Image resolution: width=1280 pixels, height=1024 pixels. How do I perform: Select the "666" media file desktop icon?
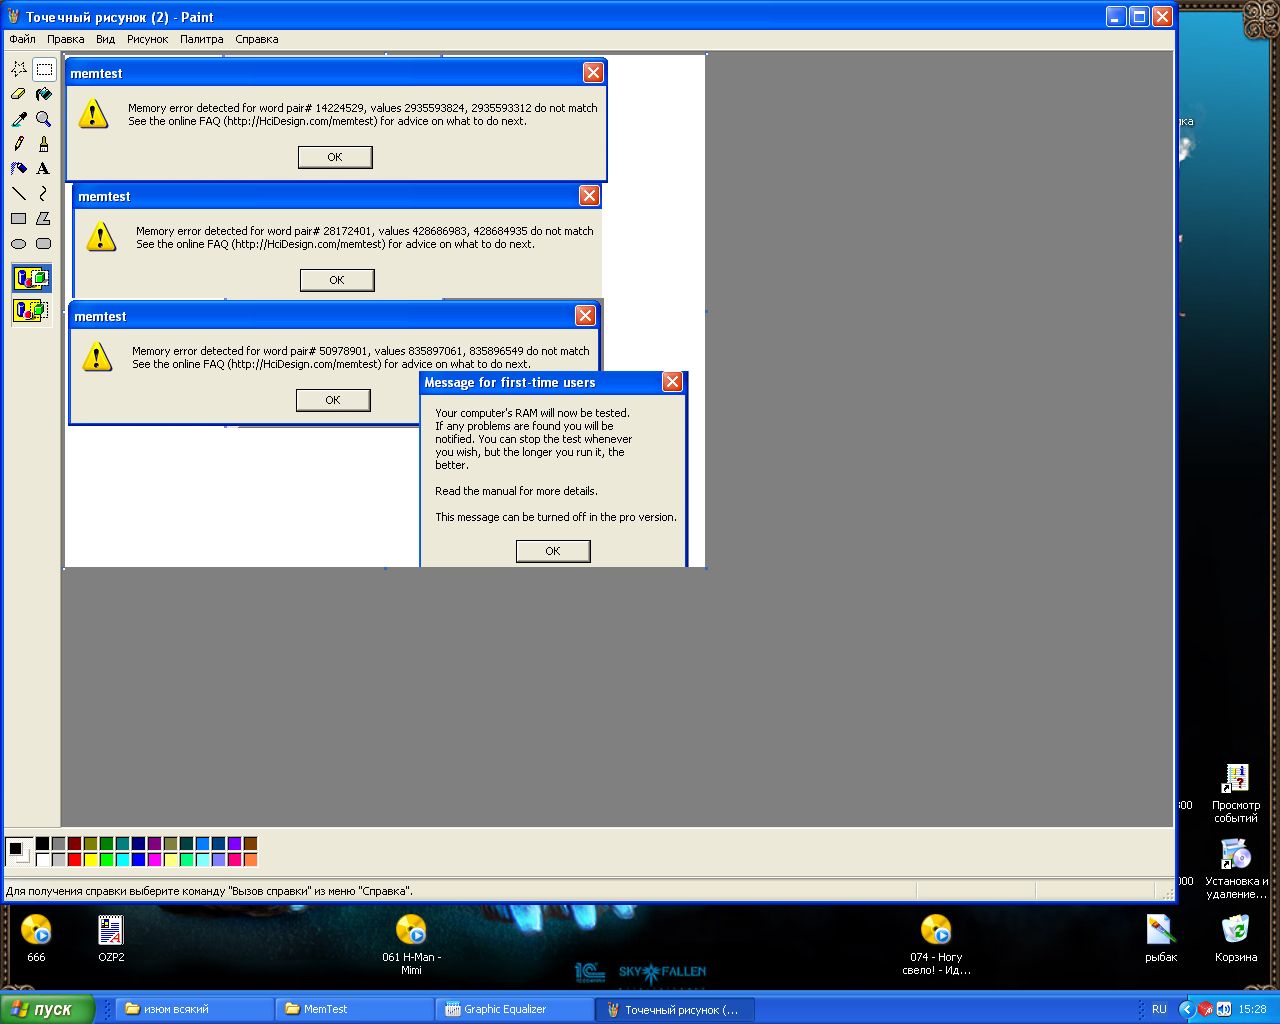[36, 938]
